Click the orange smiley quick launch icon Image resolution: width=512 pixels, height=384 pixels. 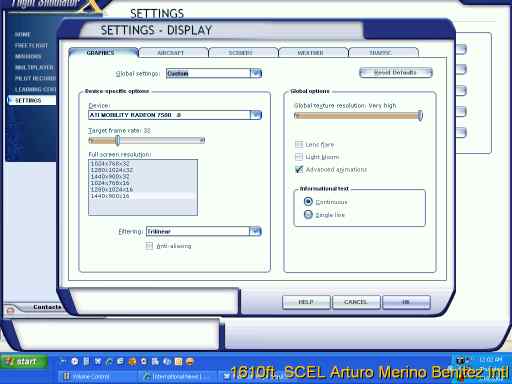point(190,361)
